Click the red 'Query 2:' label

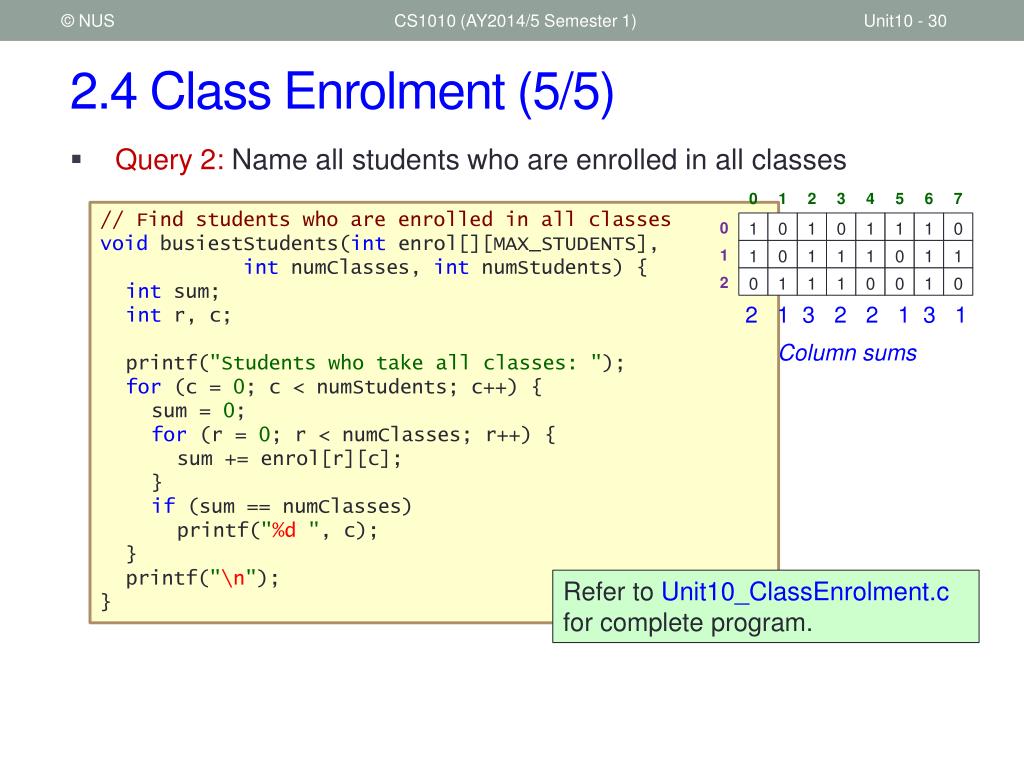169,160
